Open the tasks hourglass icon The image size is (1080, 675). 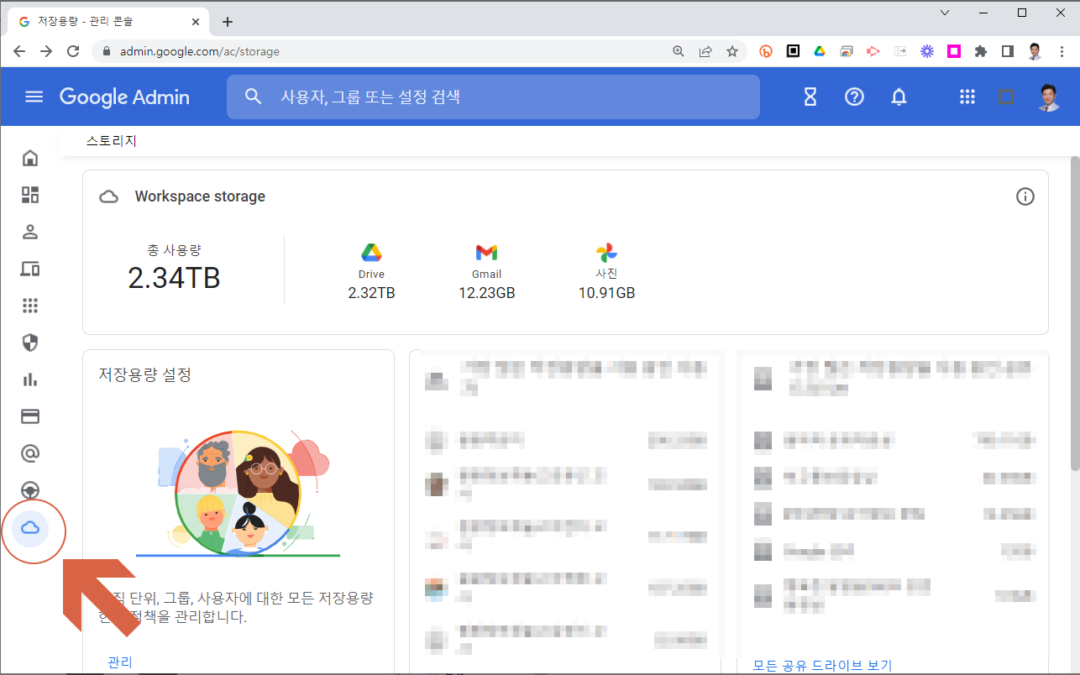coord(810,97)
